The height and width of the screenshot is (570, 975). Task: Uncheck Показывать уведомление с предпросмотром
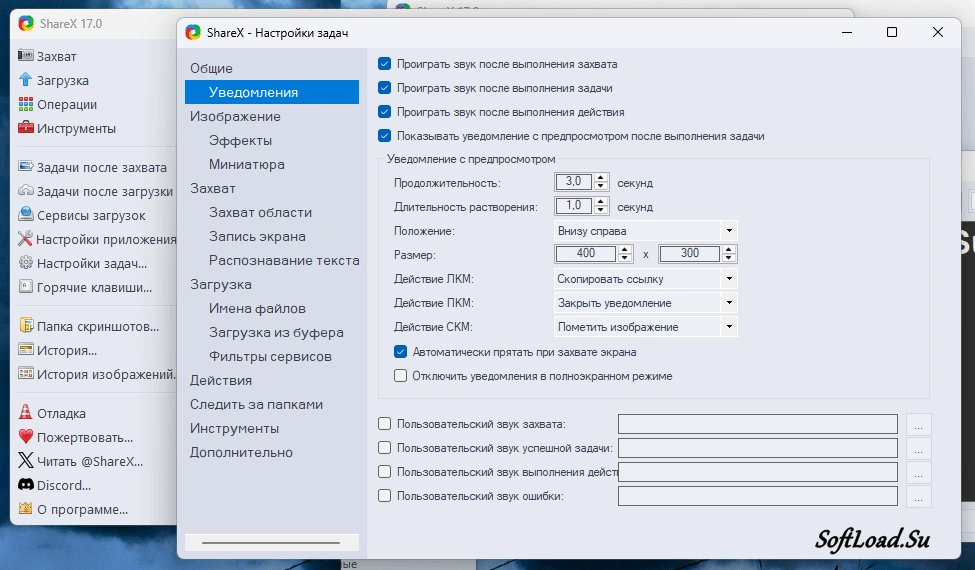[384, 136]
